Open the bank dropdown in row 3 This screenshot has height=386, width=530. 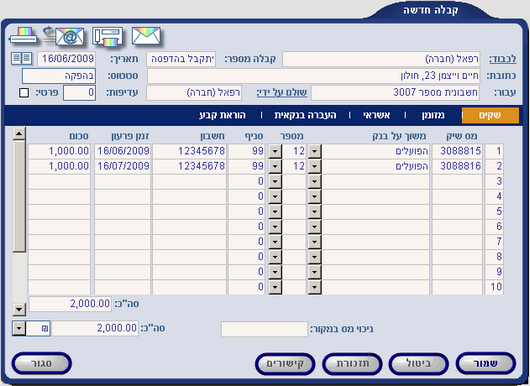pos(314,181)
